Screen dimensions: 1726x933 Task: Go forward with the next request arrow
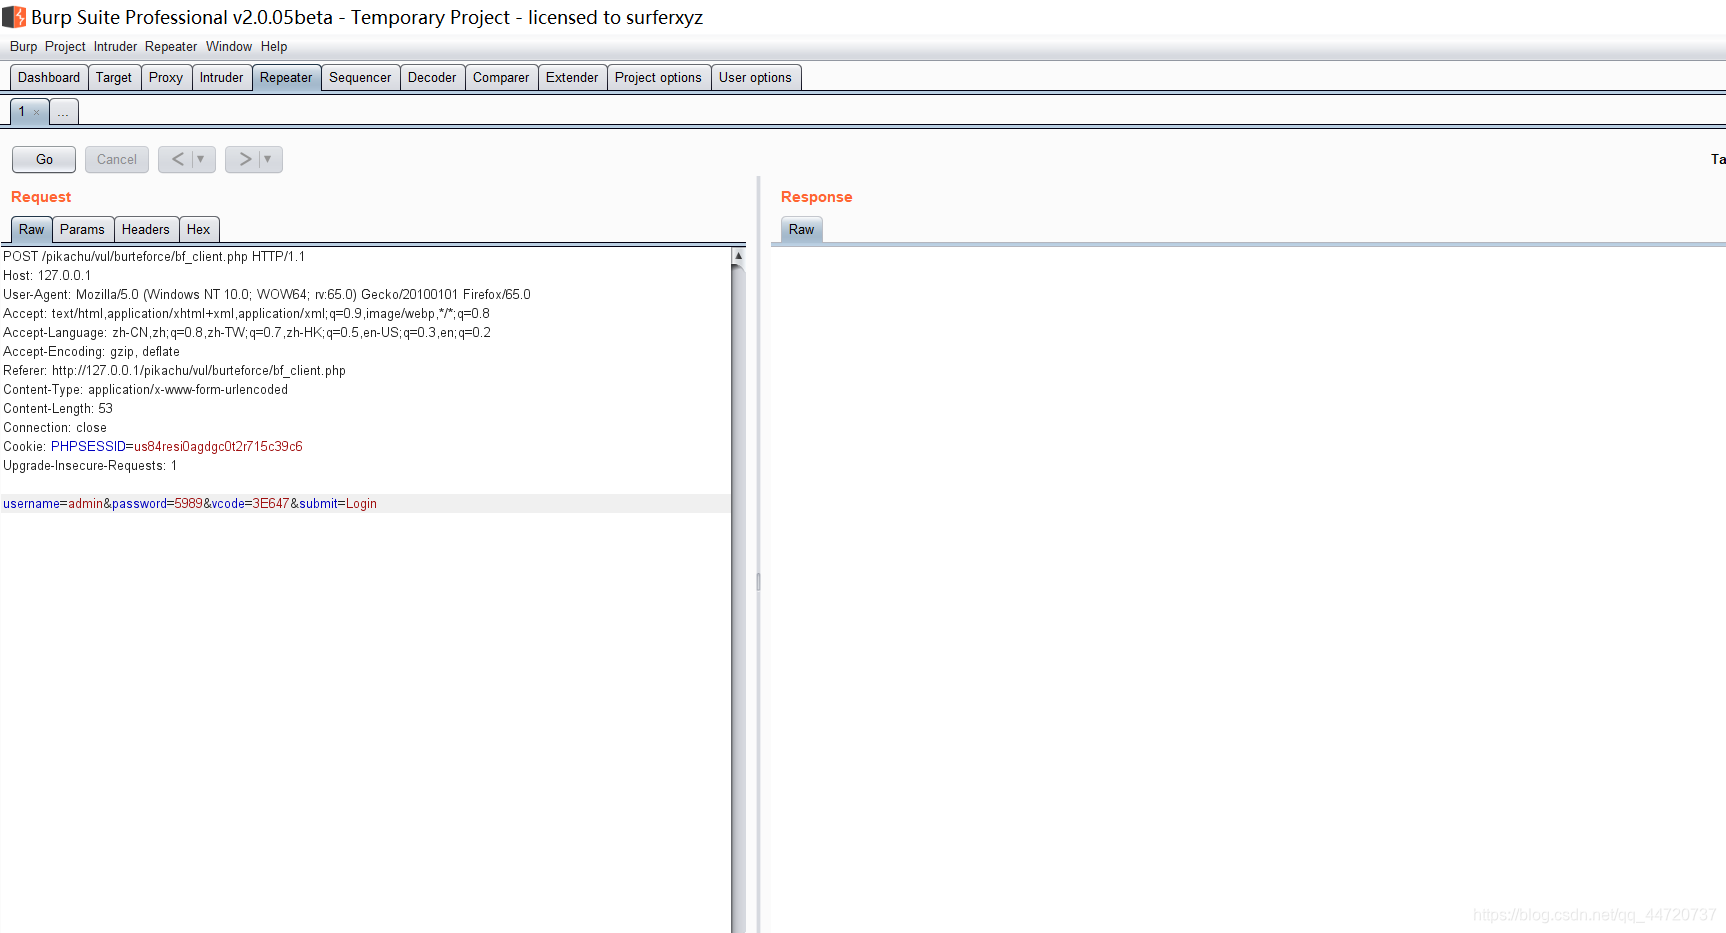245,159
